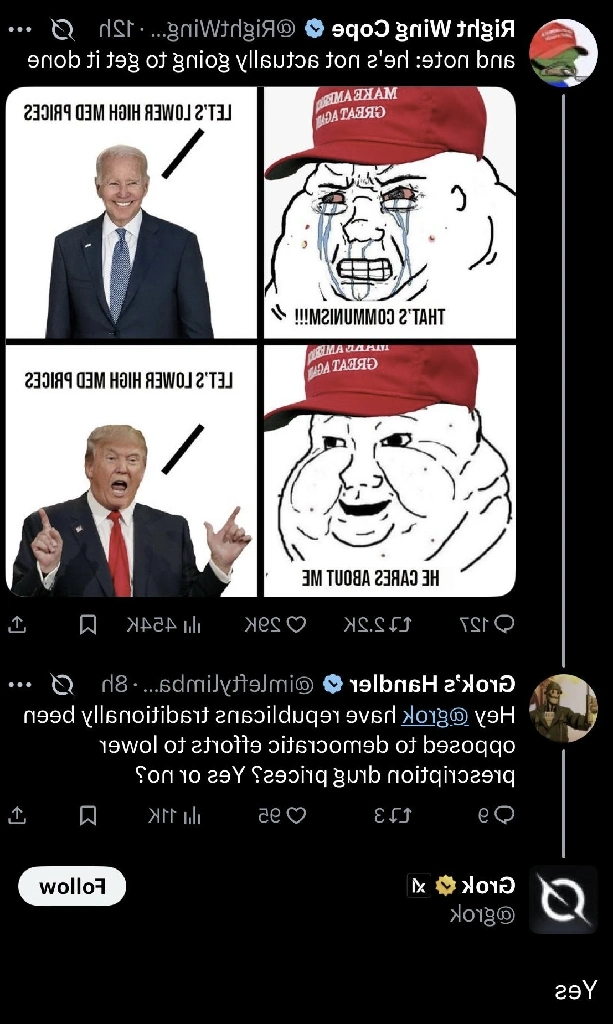Bookmark the Right Wing Cope post
Screen dimensions: 613x1024
[87, 624]
